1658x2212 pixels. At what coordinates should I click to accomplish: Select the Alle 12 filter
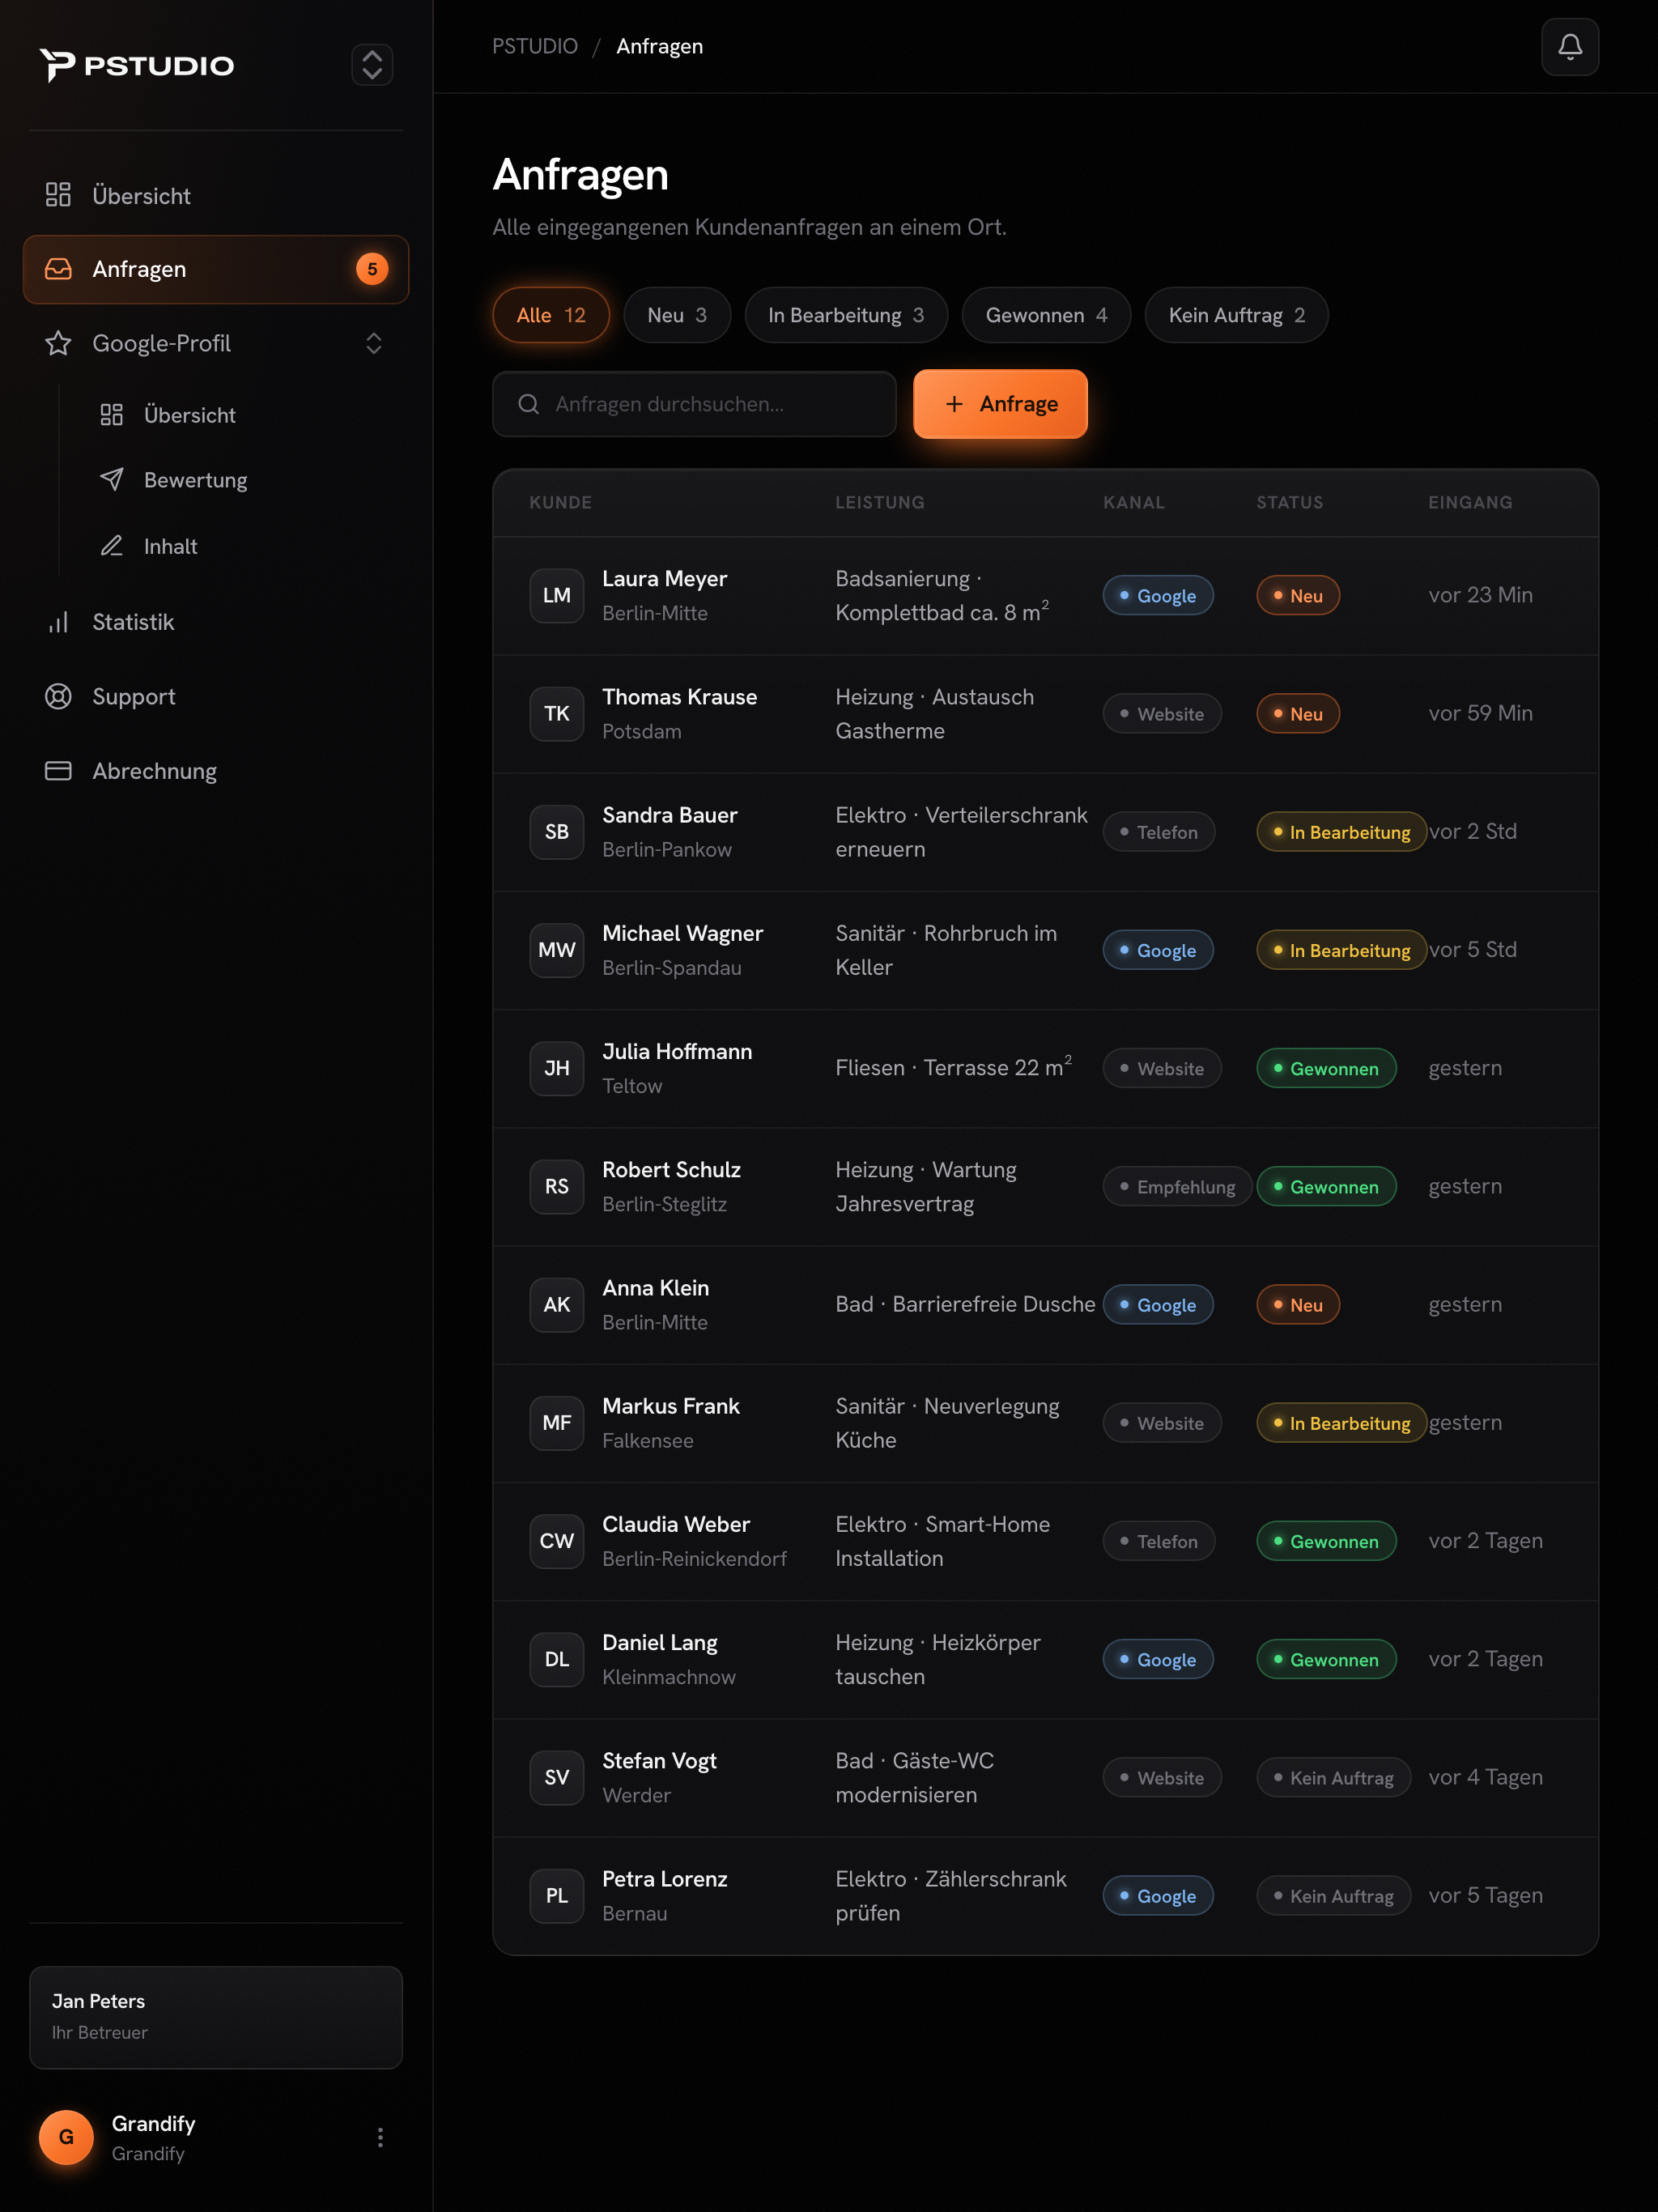[x=551, y=315]
